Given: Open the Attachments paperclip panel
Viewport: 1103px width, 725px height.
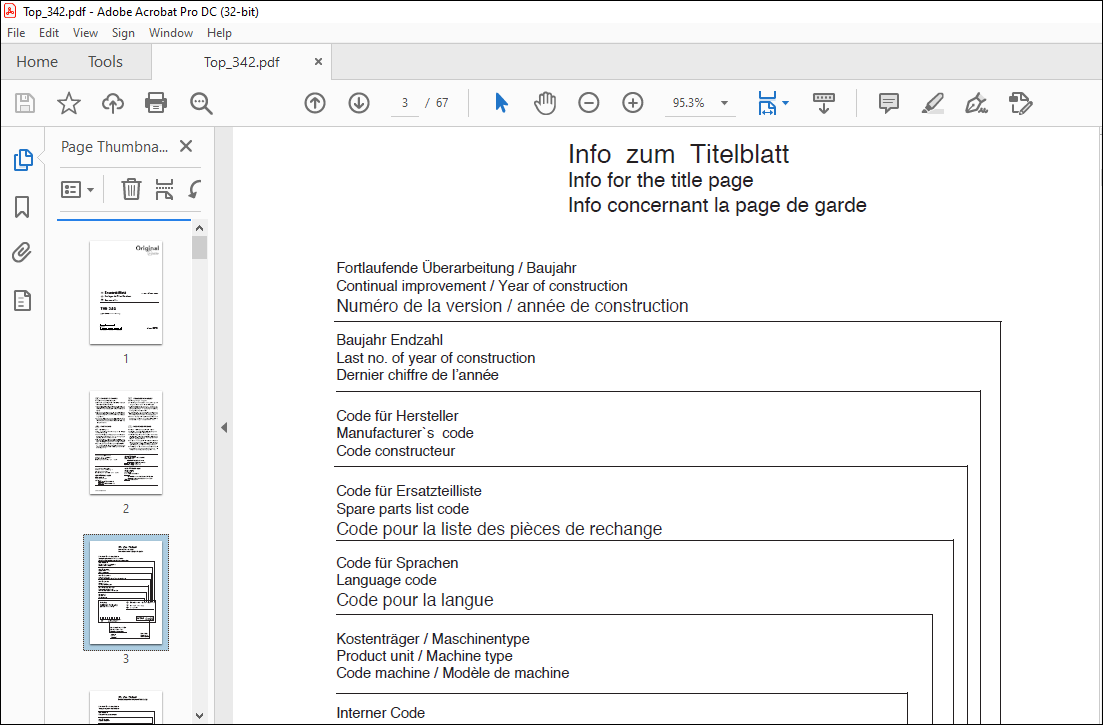Looking at the screenshot, I should [x=22, y=252].
